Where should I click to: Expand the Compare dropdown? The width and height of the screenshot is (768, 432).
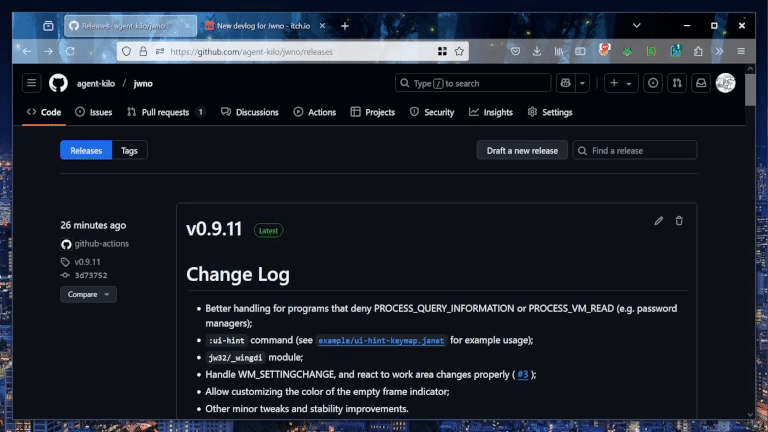point(88,294)
